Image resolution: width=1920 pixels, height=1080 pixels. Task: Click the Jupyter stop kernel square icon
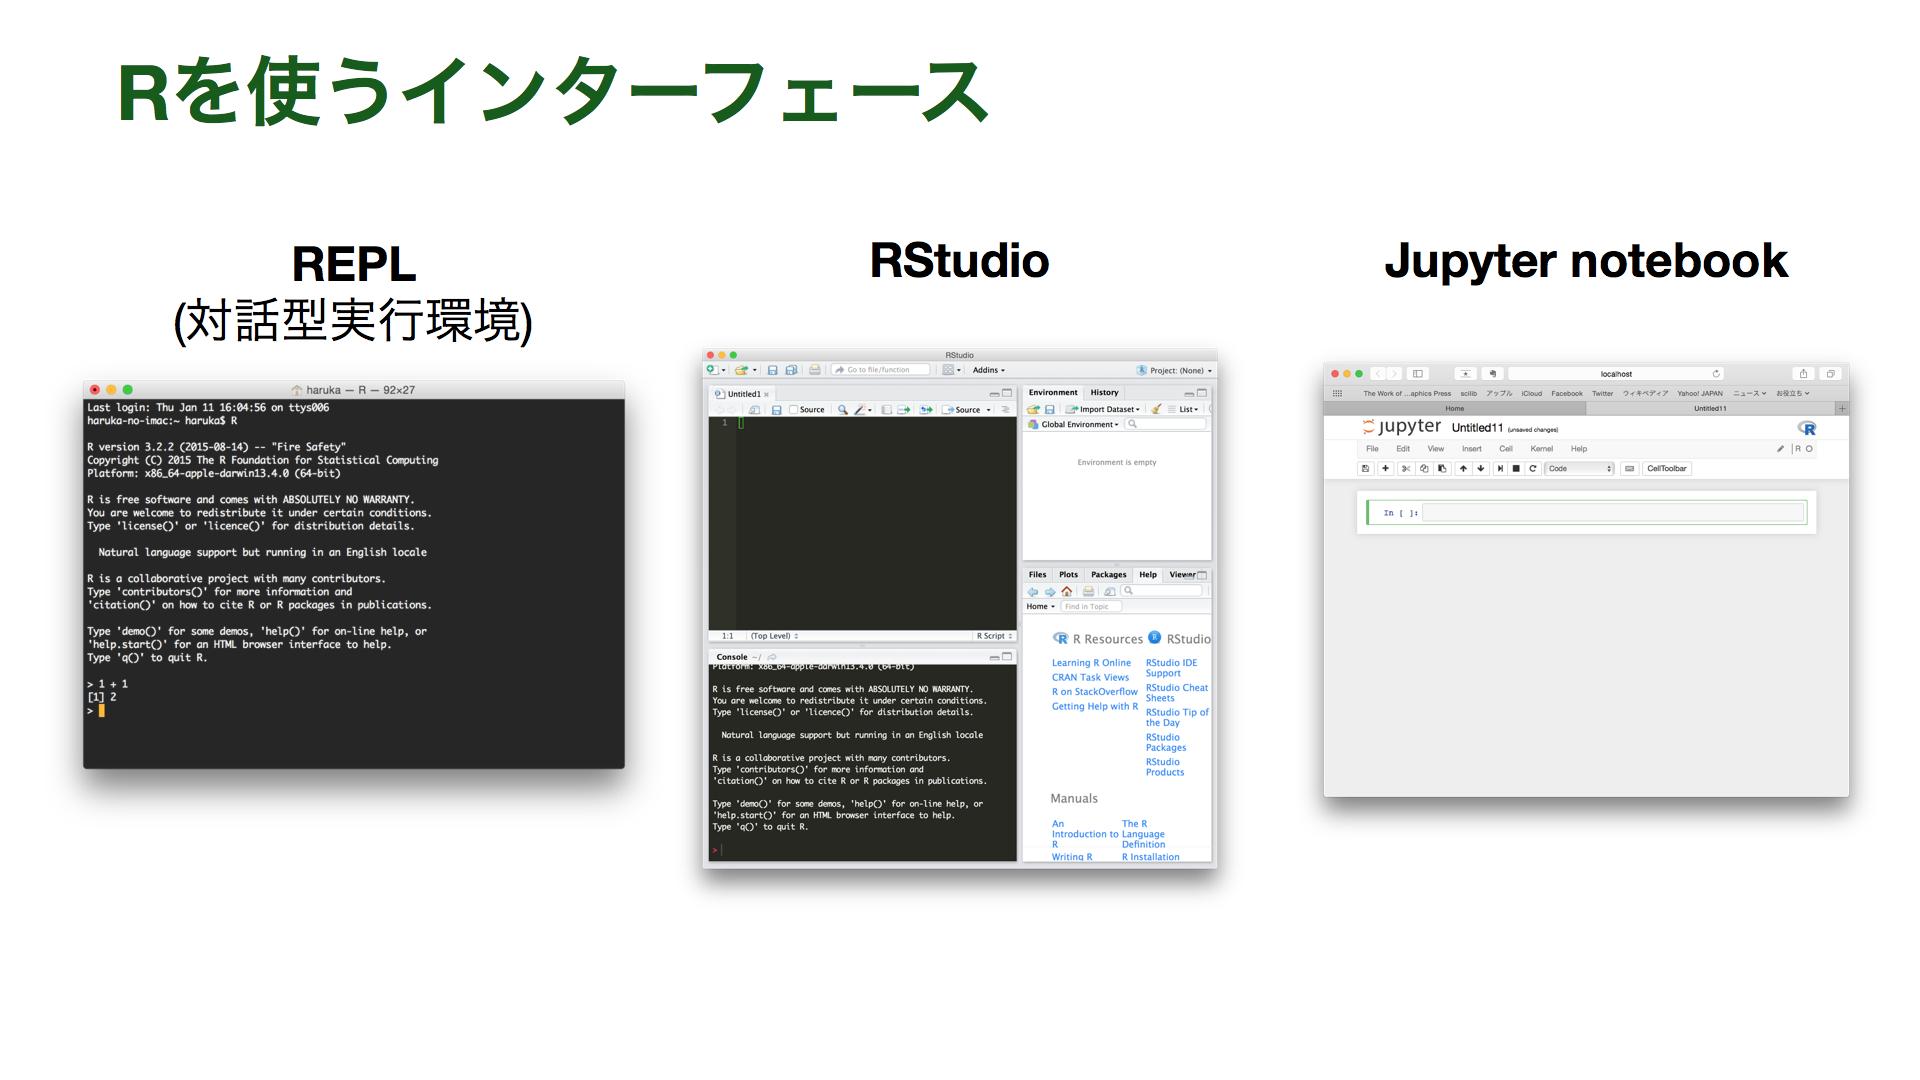click(x=1516, y=468)
